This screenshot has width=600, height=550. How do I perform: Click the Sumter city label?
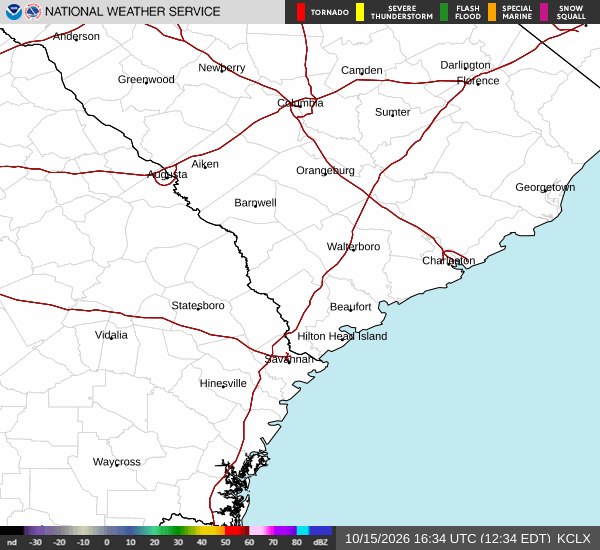point(392,112)
